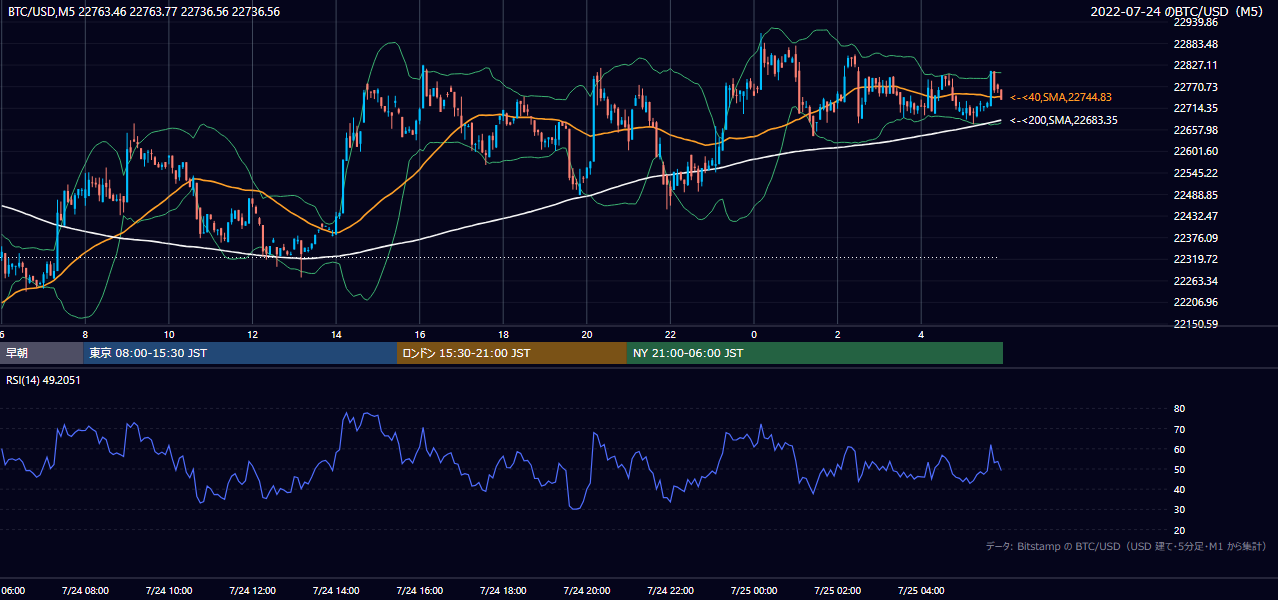
Task: Click the 7/25 00:00 time label
Action: (x=754, y=591)
